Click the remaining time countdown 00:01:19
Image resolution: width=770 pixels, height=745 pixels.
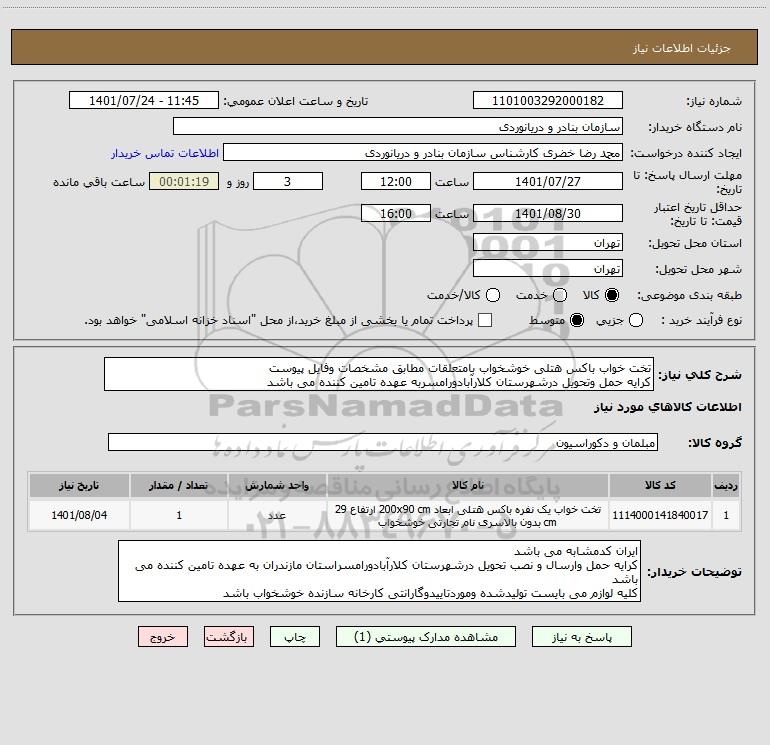click(x=184, y=182)
